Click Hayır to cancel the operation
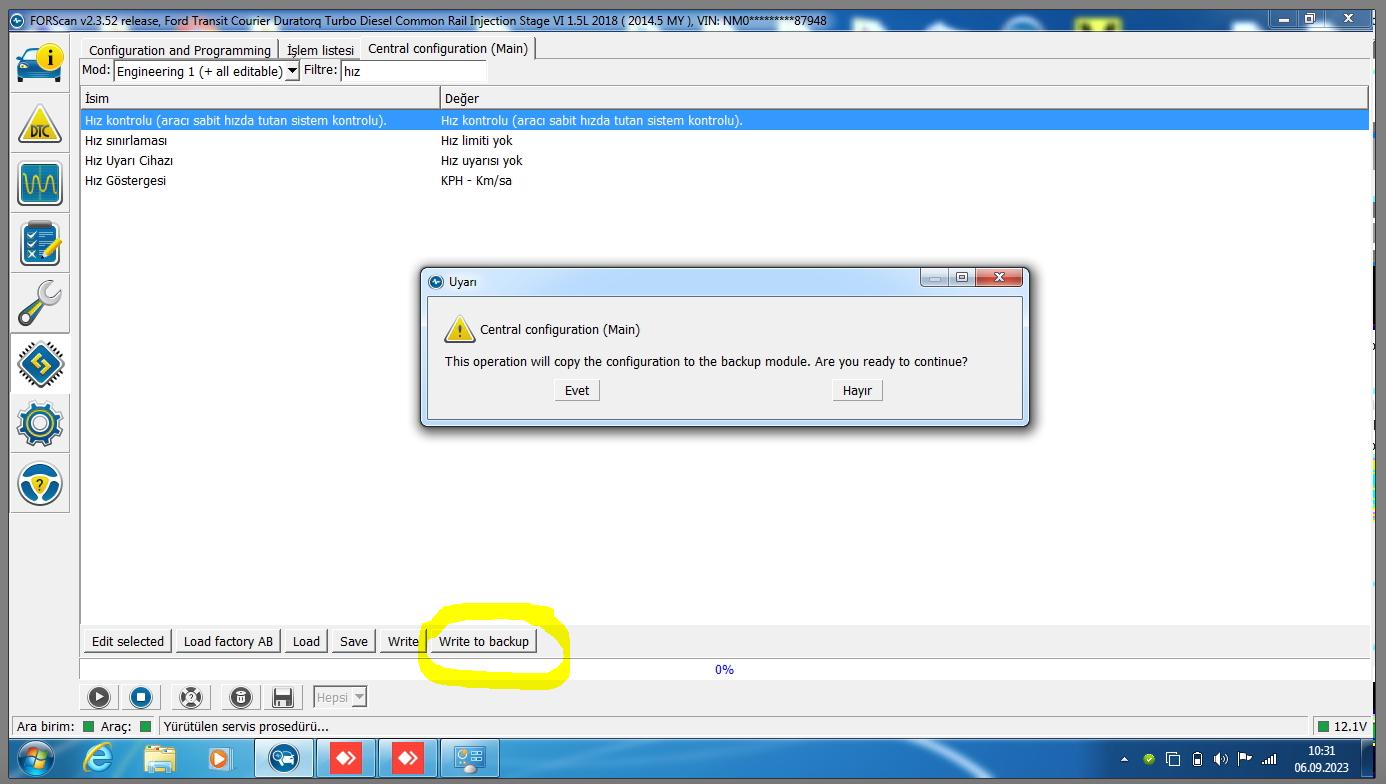This screenshot has width=1386, height=784. pos(857,391)
